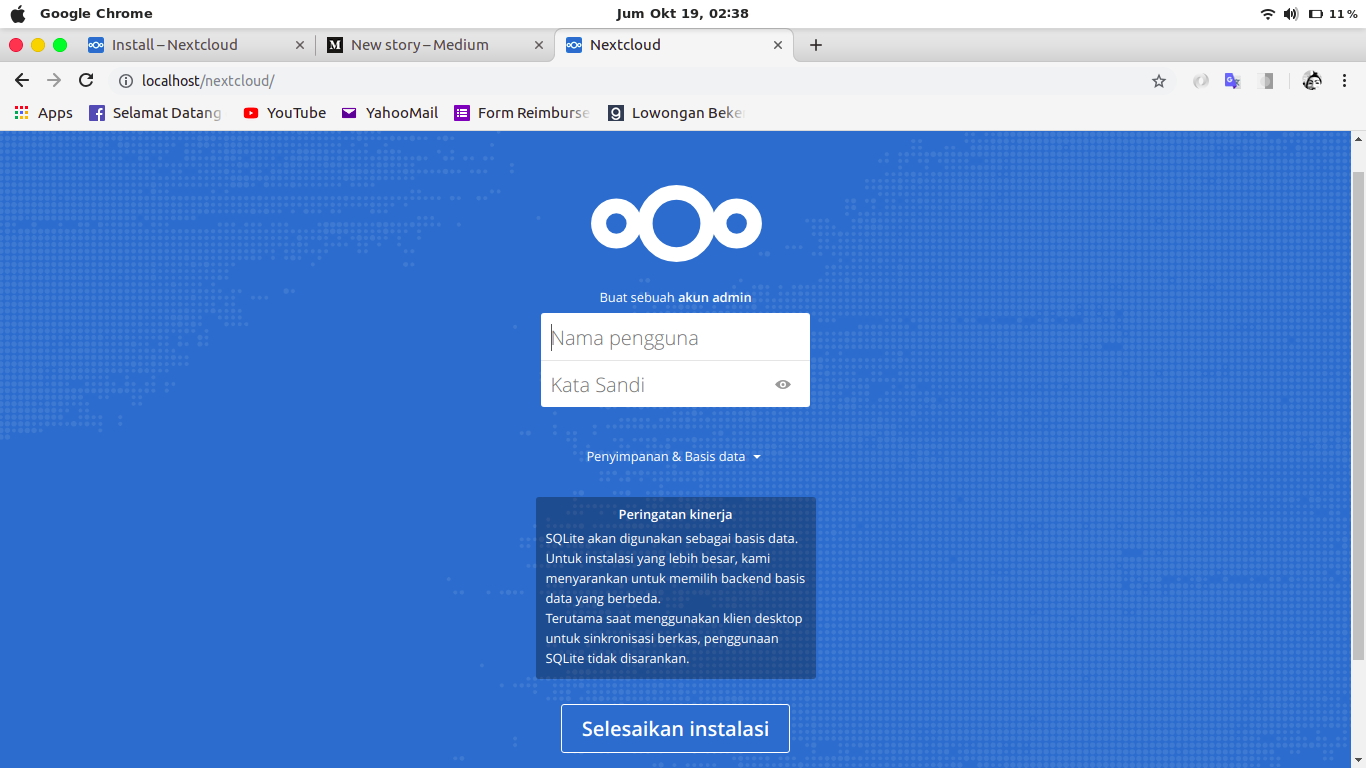Close the Install – Nextcloud tab
Image resolution: width=1366 pixels, height=768 pixels.
(x=300, y=45)
